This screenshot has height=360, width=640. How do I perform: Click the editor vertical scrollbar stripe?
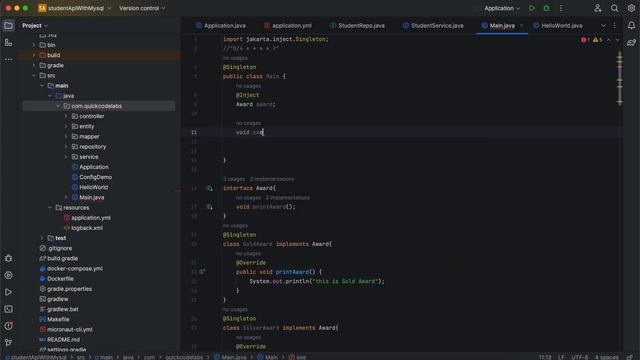pyautogui.click(x=620, y=78)
